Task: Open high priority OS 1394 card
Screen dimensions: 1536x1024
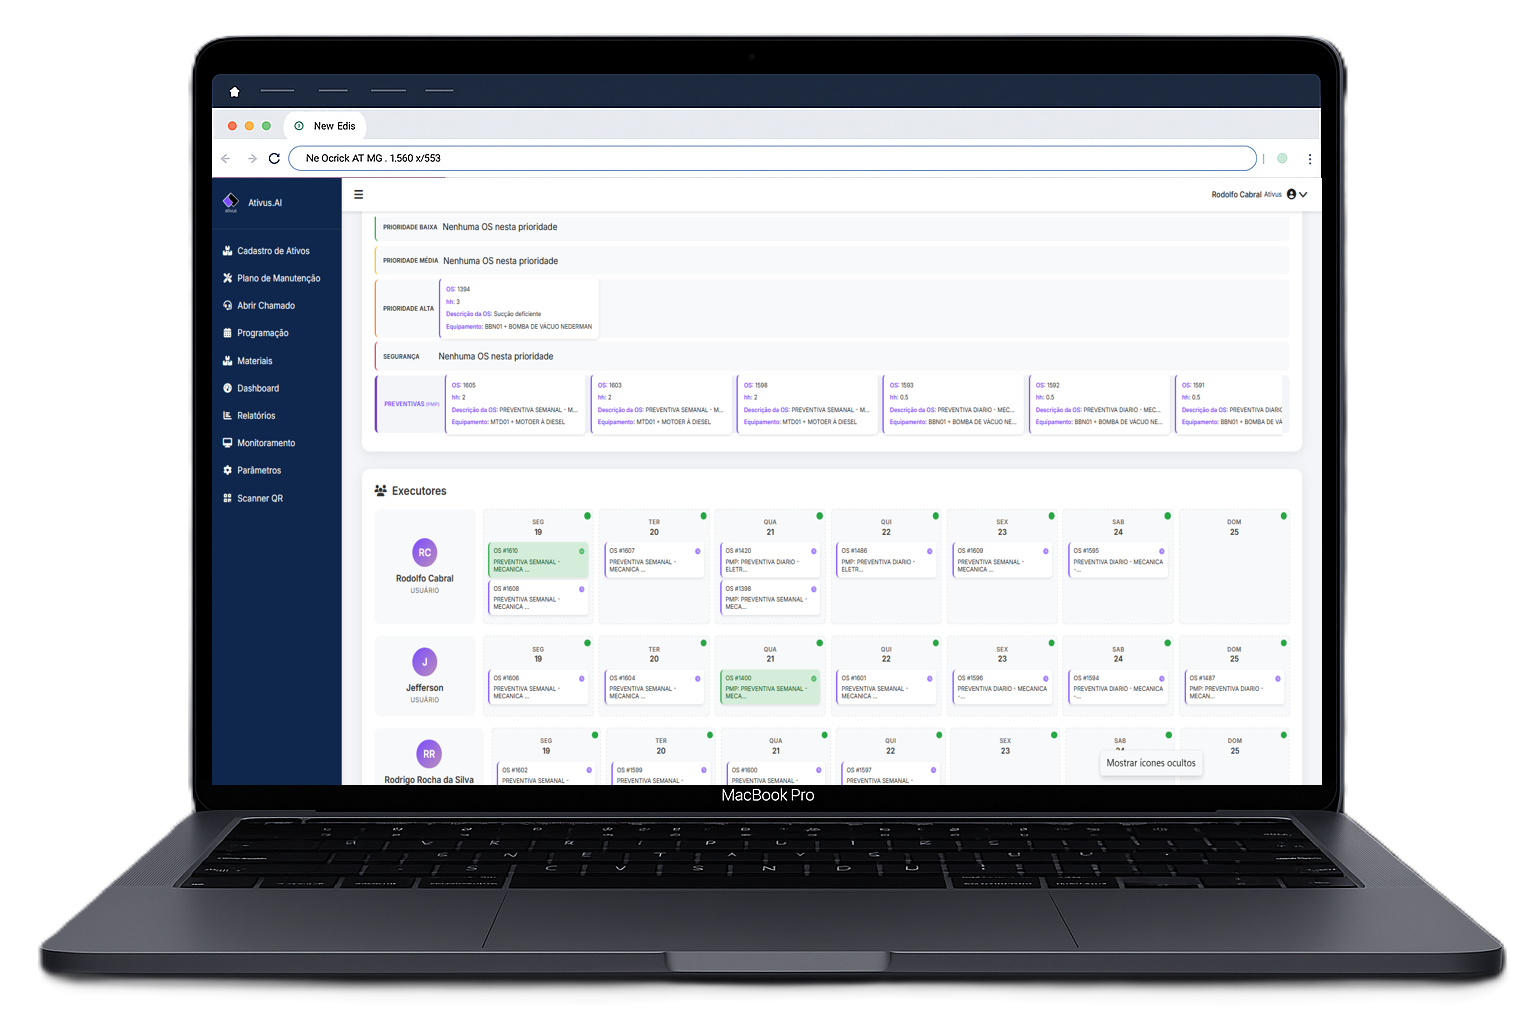Action: (x=518, y=308)
